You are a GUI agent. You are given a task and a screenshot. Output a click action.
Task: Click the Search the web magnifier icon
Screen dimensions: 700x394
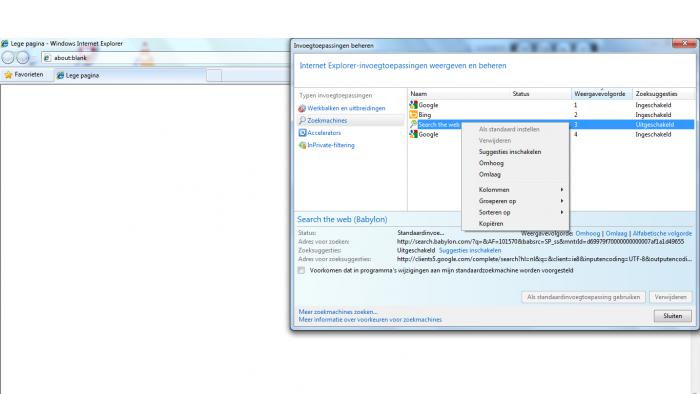click(413, 124)
